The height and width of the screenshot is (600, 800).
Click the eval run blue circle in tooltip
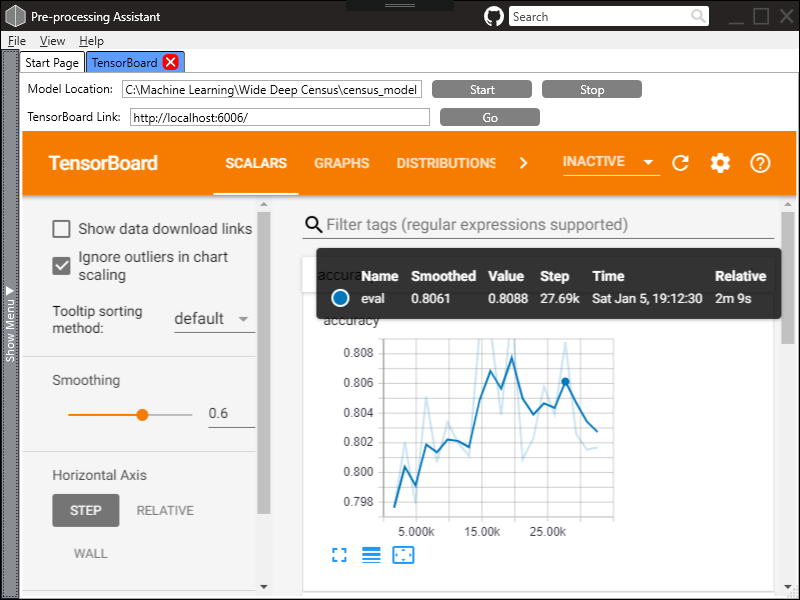tap(340, 298)
